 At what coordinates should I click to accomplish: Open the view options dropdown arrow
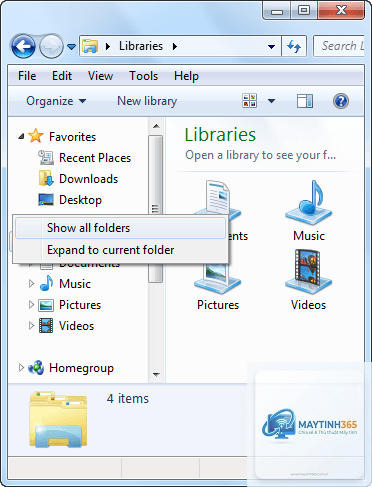tap(271, 101)
